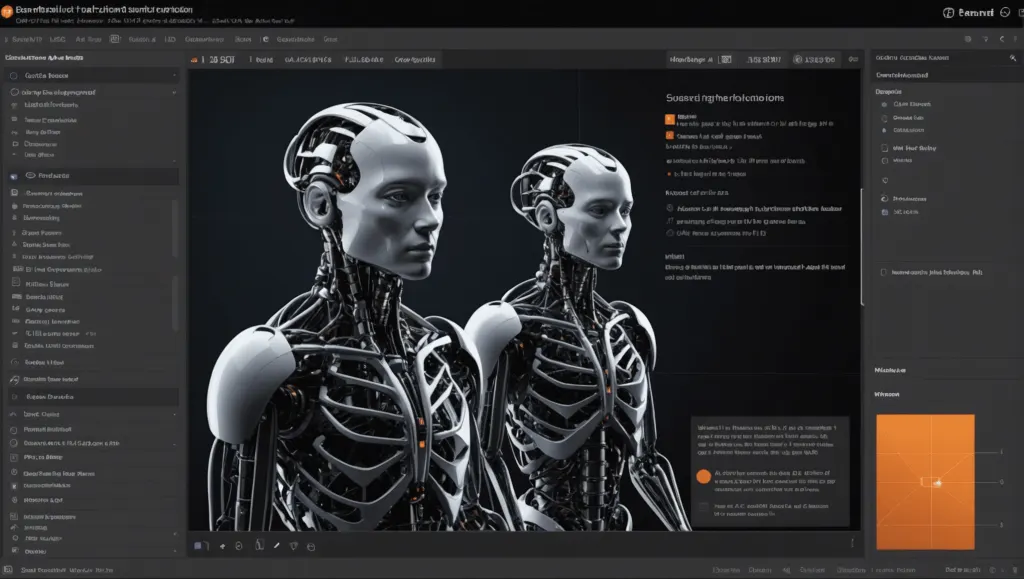
Task: Select the shield-shaped tool in viewport bottom toolbar
Action: pyautogui.click(x=293, y=546)
